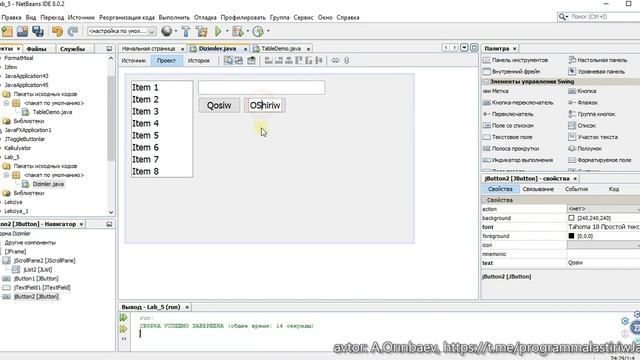Click the background color swatch in properties

(571, 218)
